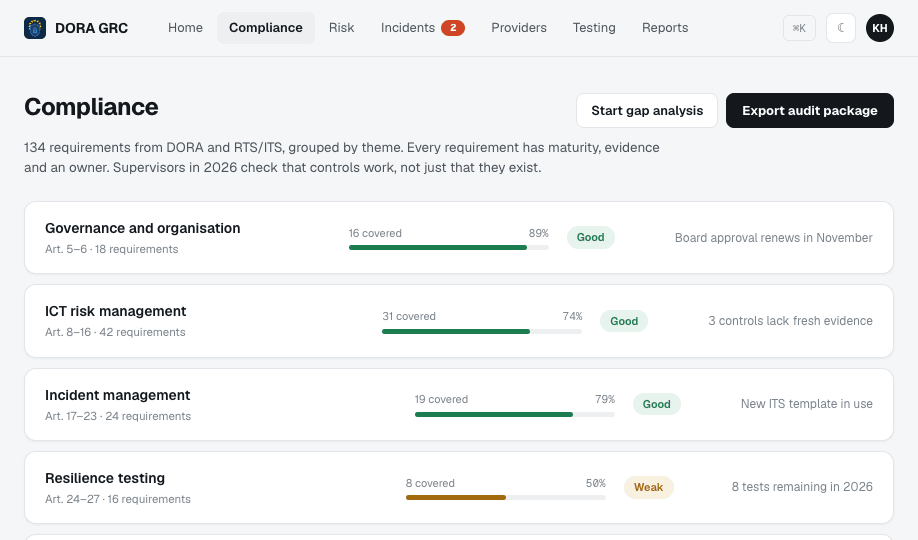Click Good badge on ICT risk management row
The height and width of the screenshot is (540, 918).
(x=624, y=321)
